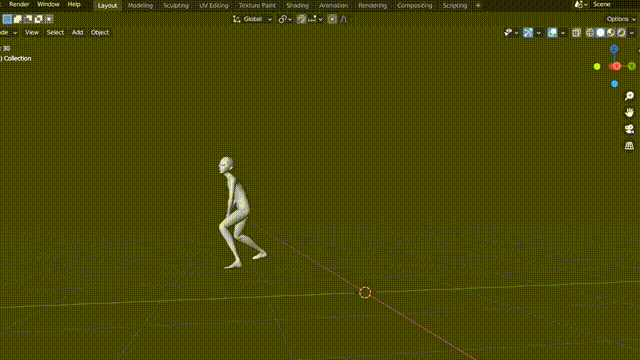Select wireframe viewport shading
This screenshot has width=640, height=360.
(x=590, y=33)
